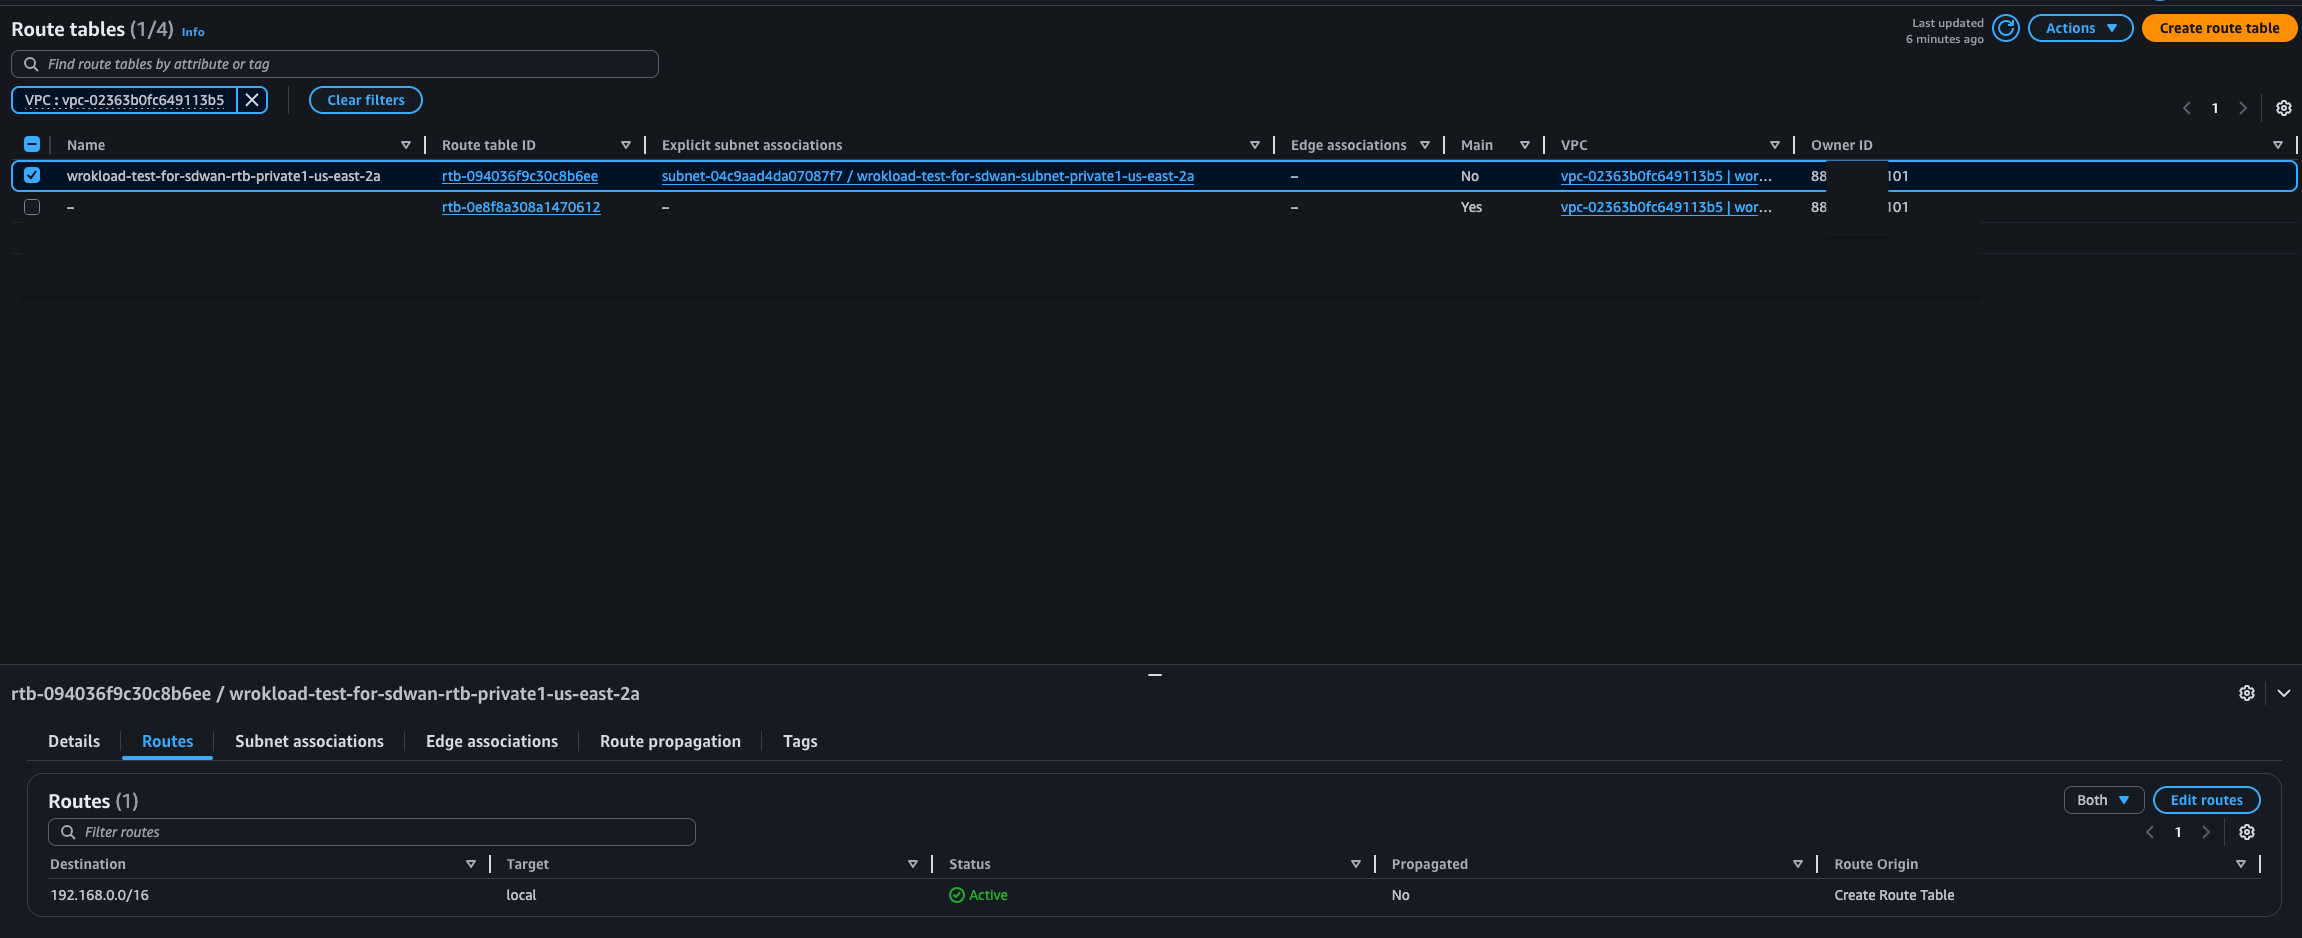Open the Route propagation tab
This screenshot has width=2302, height=938.
click(670, 741)
